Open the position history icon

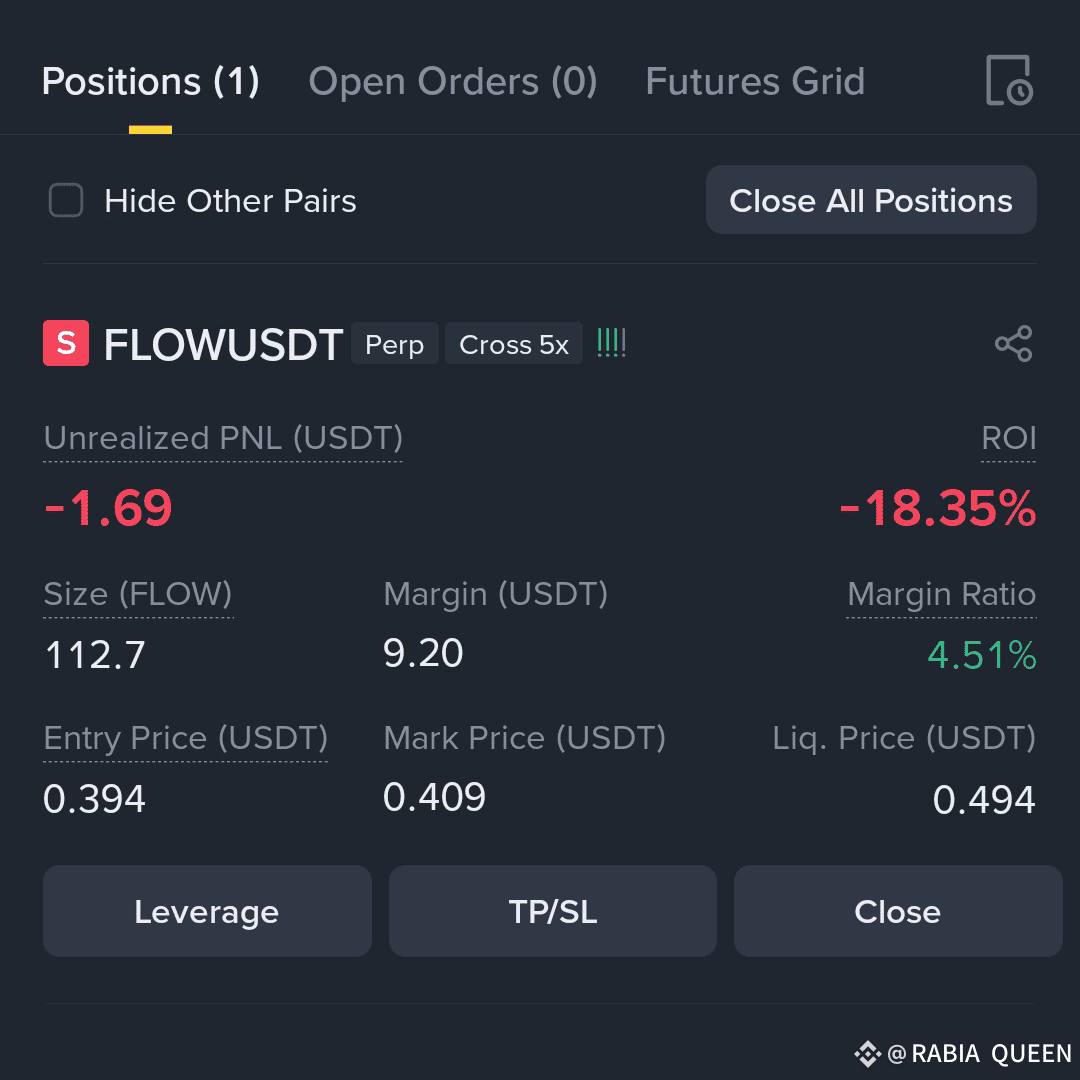[x=1009, y=81]
